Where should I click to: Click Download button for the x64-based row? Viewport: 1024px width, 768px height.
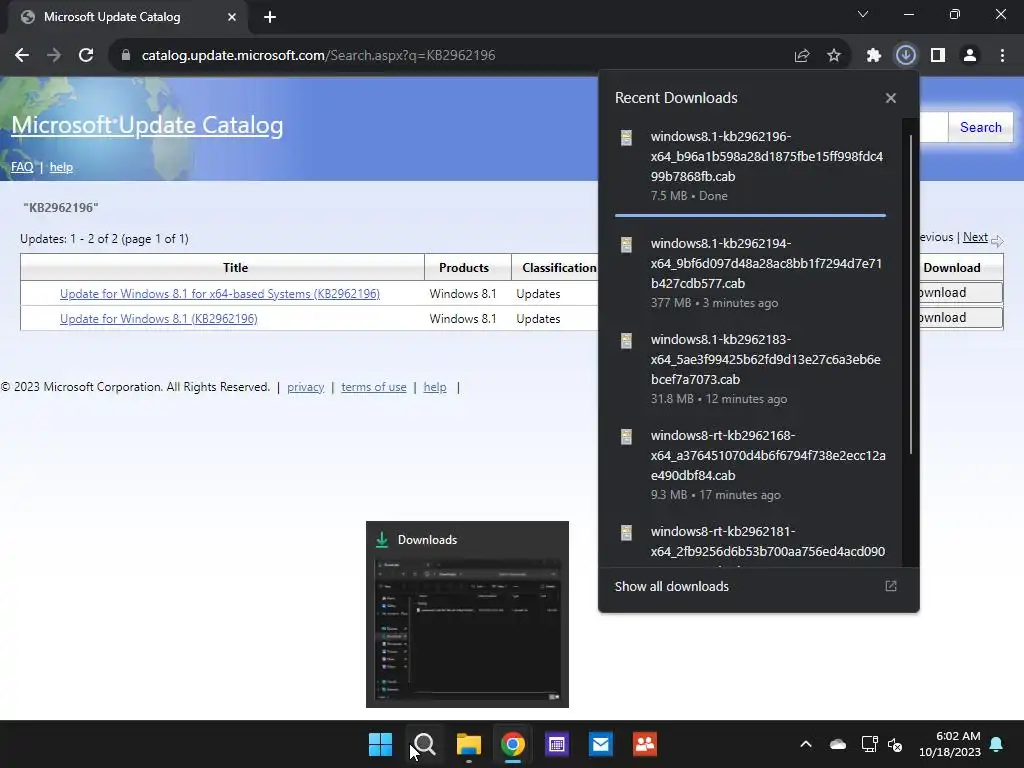tap(960, 293)
